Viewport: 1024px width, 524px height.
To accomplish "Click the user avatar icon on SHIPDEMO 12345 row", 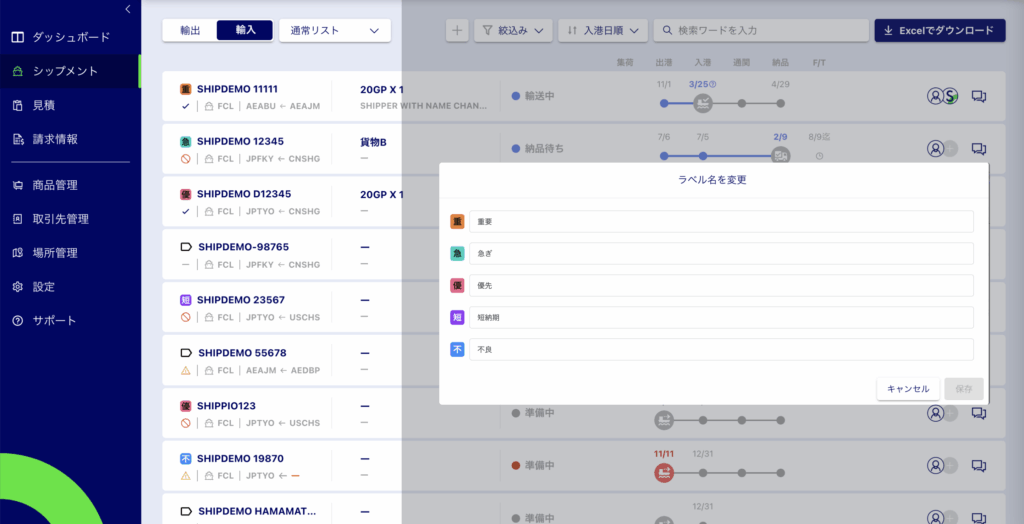I will click(x=935, y=149).
